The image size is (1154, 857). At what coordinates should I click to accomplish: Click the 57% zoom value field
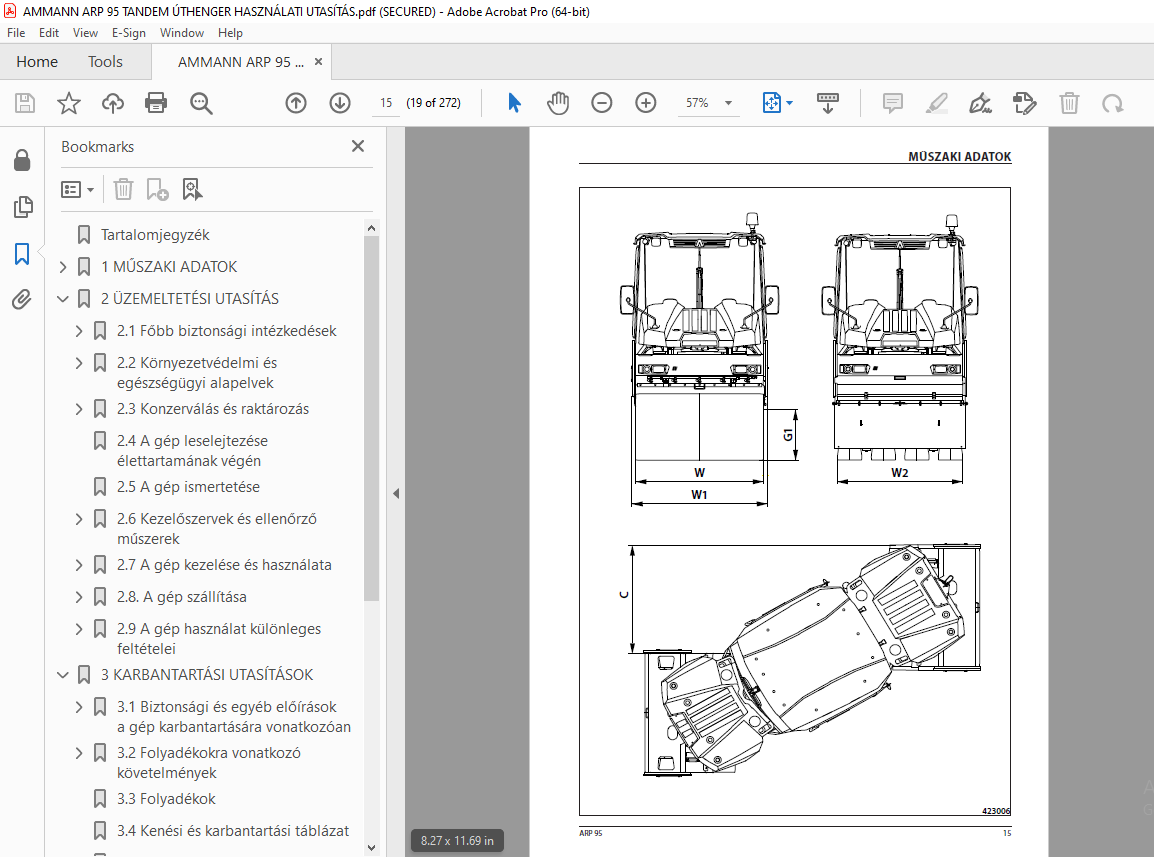click(x=697, y=103)
